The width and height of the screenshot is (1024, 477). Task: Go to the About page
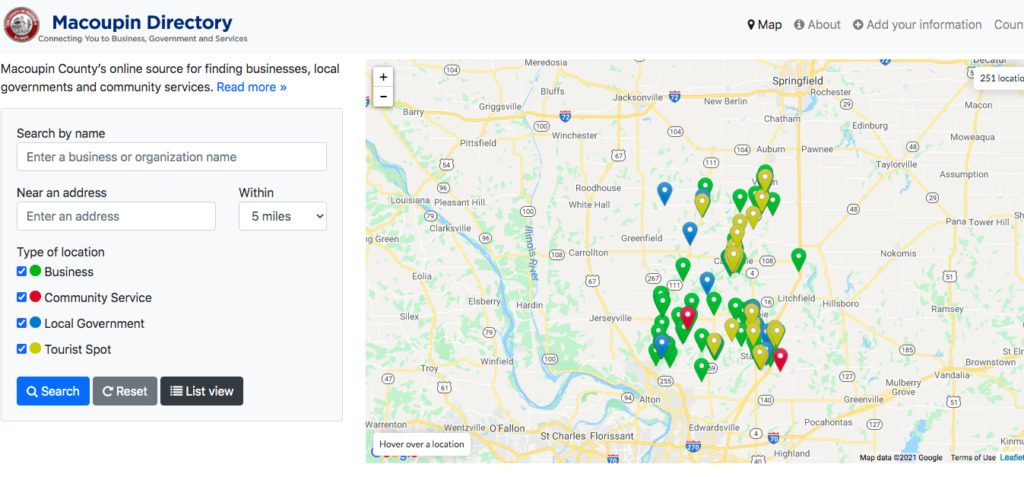(817, 24)
